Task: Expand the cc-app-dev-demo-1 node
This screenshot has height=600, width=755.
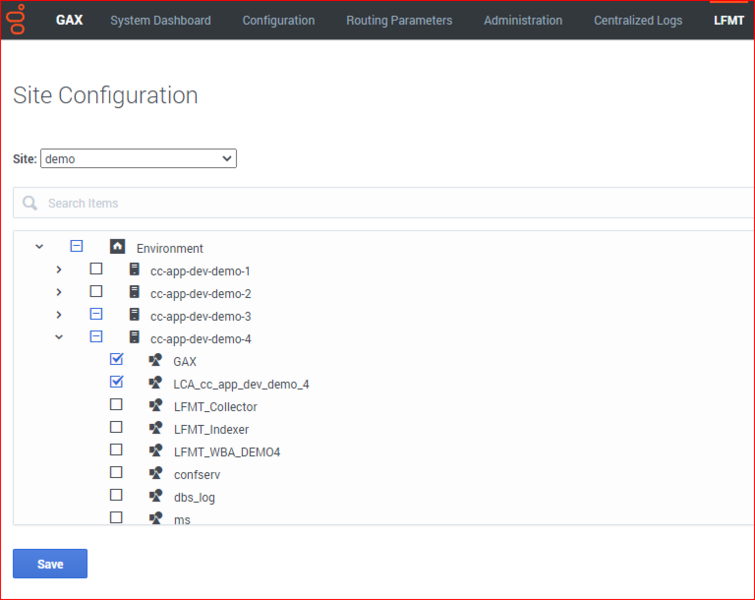Action: point(59,269)
